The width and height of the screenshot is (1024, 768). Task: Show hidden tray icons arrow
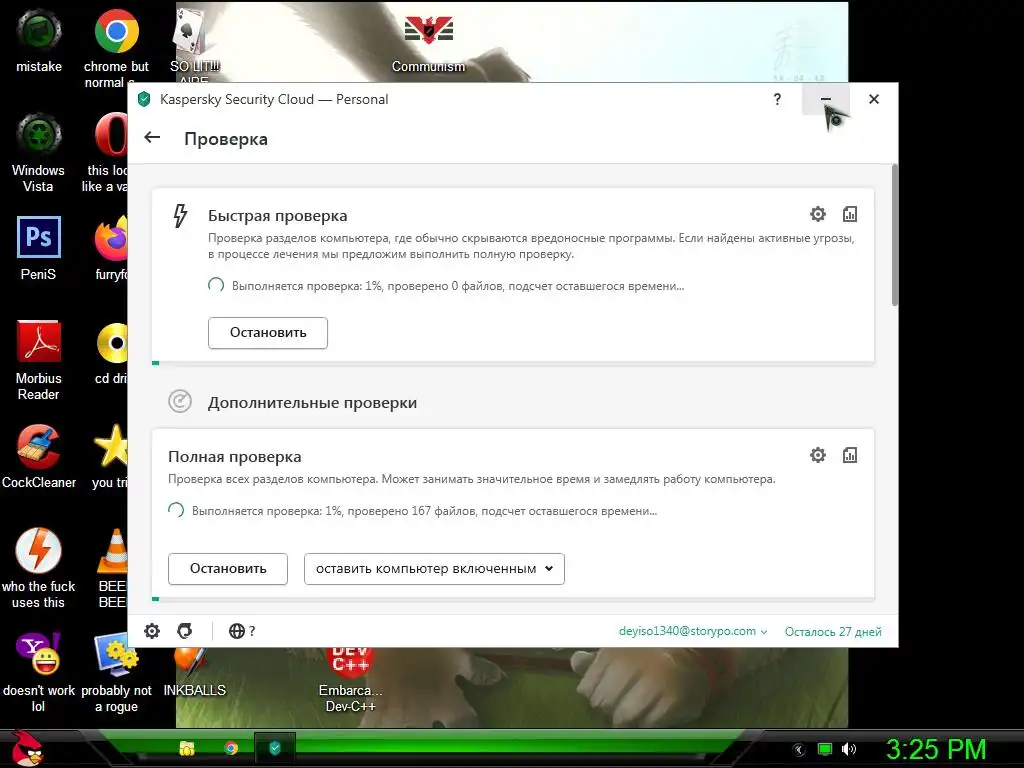point(798,750)
